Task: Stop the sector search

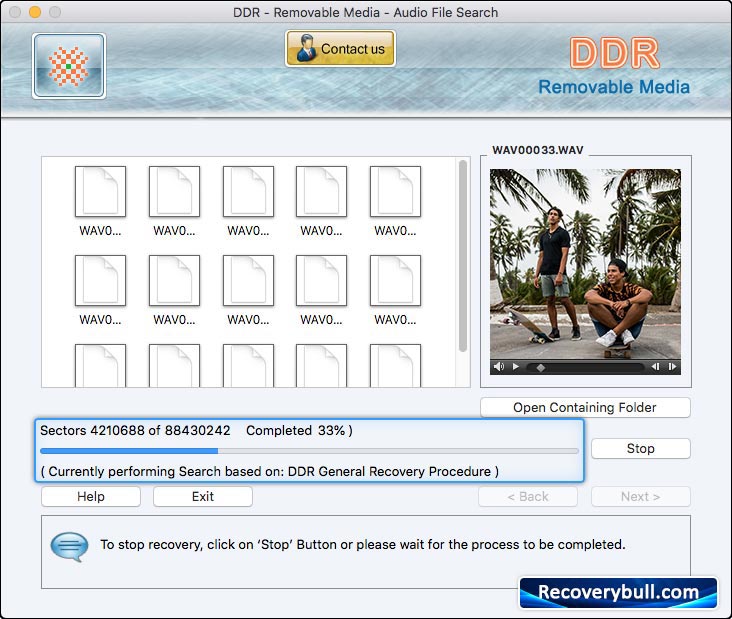Action: point(640,449)
